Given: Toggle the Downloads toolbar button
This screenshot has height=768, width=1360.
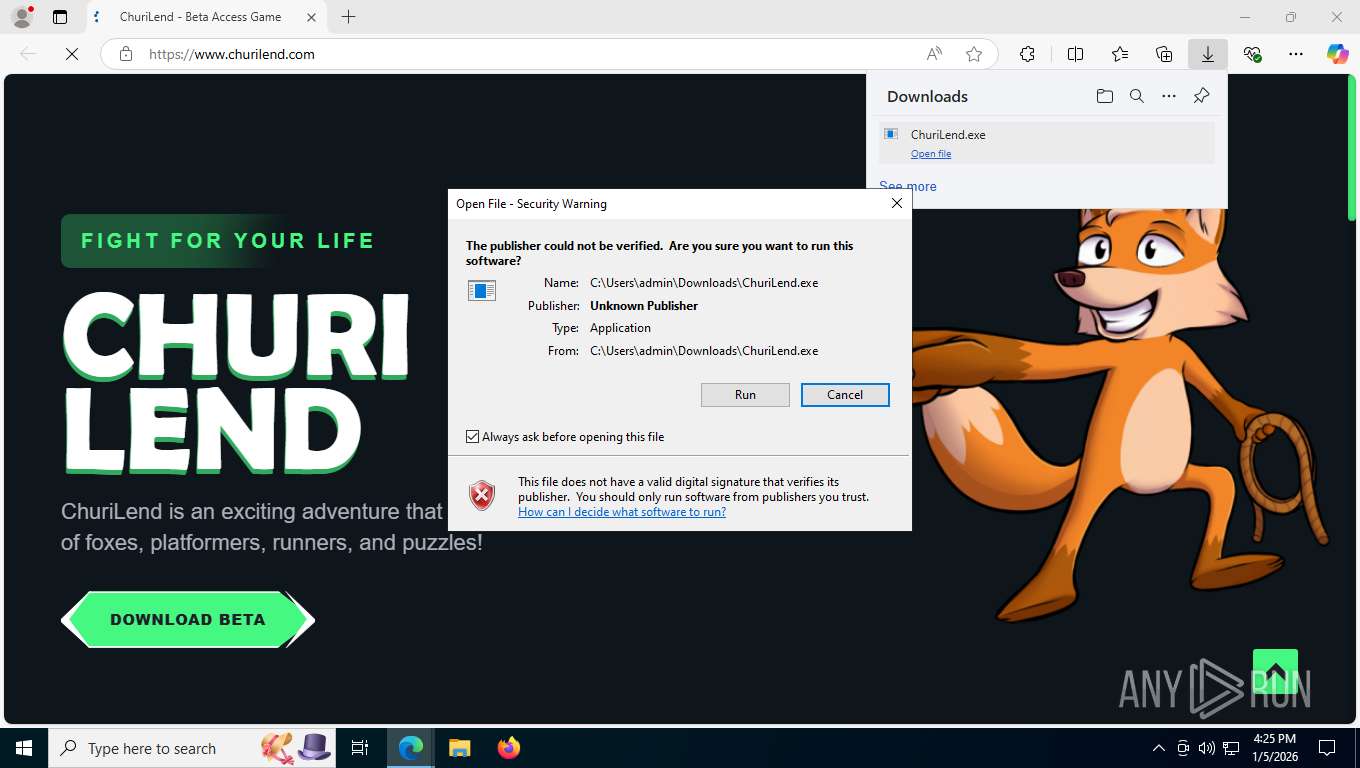Looking at the screenshot, I should [1208, 54].
